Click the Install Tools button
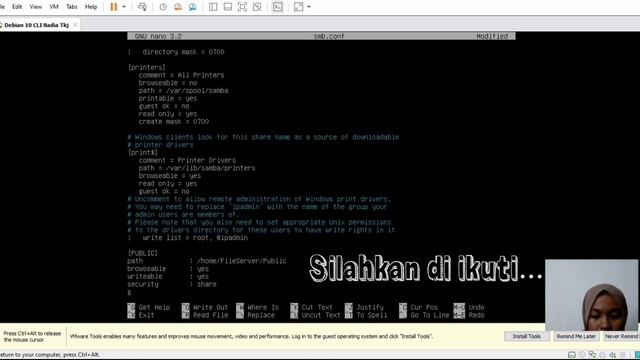Image resolution: width=640 pixels, height=360 pixels. point(527,336)
